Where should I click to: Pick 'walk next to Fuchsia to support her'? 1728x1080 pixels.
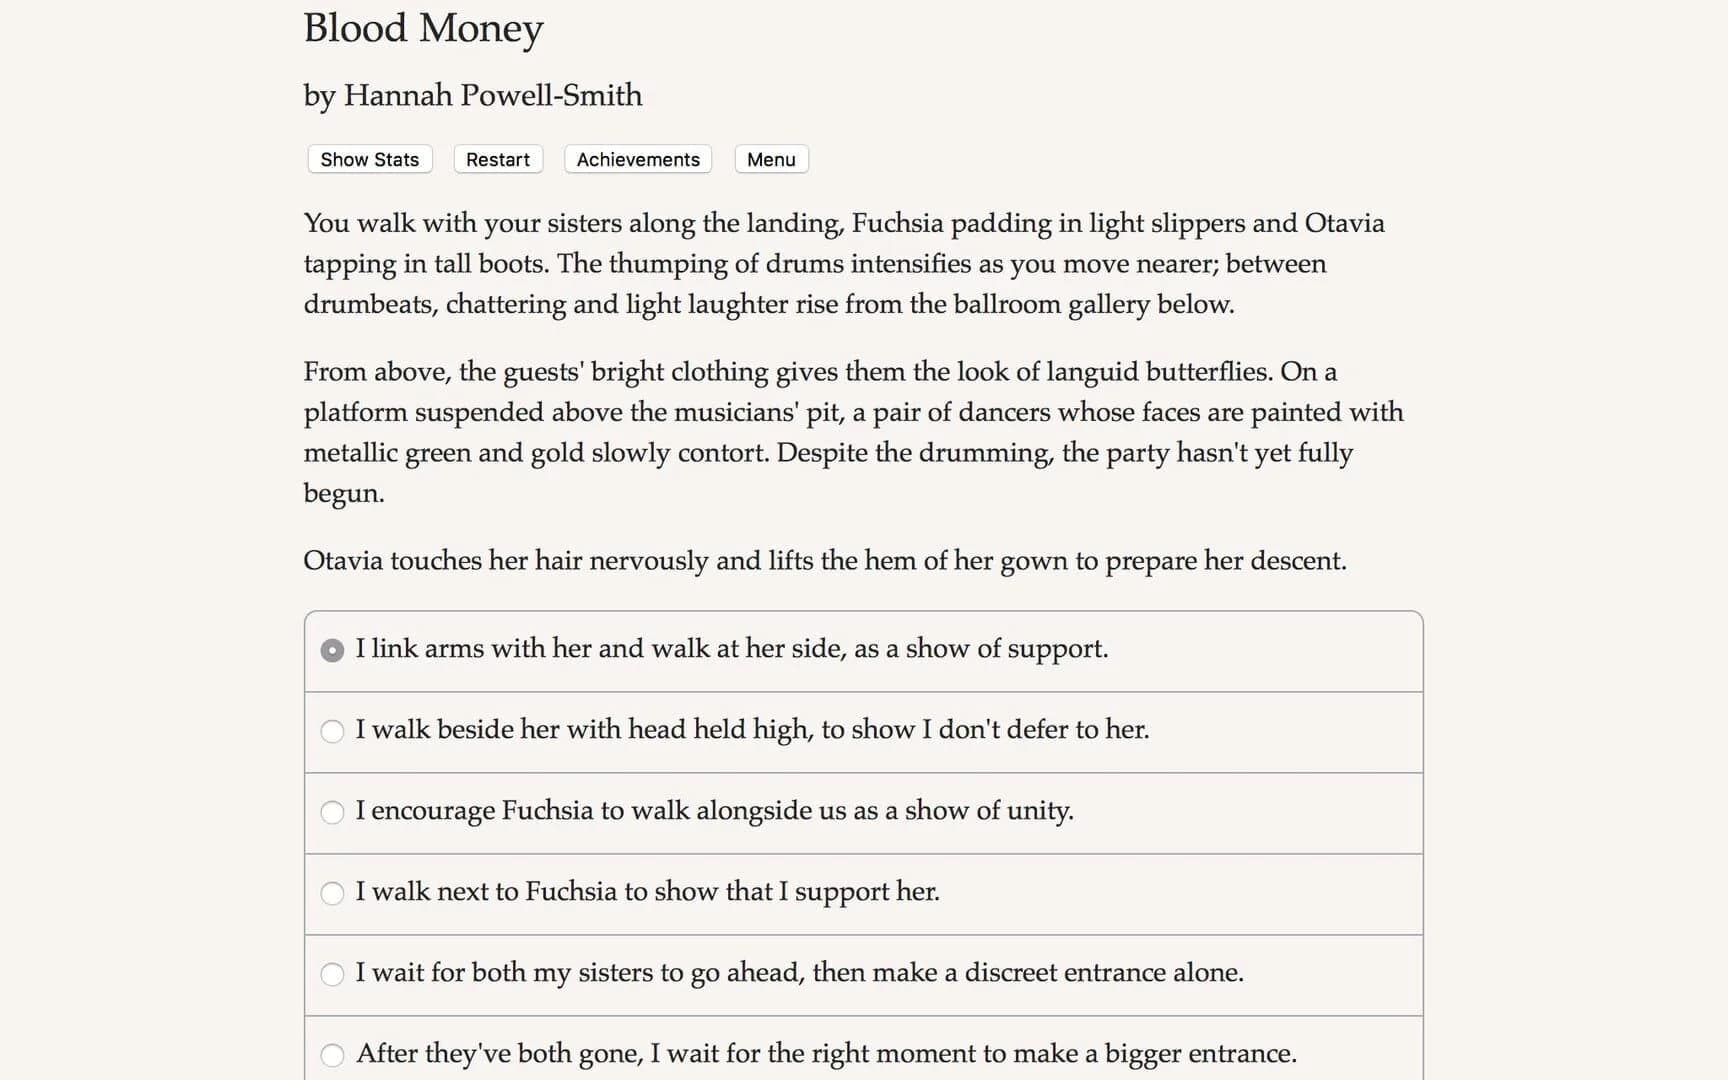[648, 893]
